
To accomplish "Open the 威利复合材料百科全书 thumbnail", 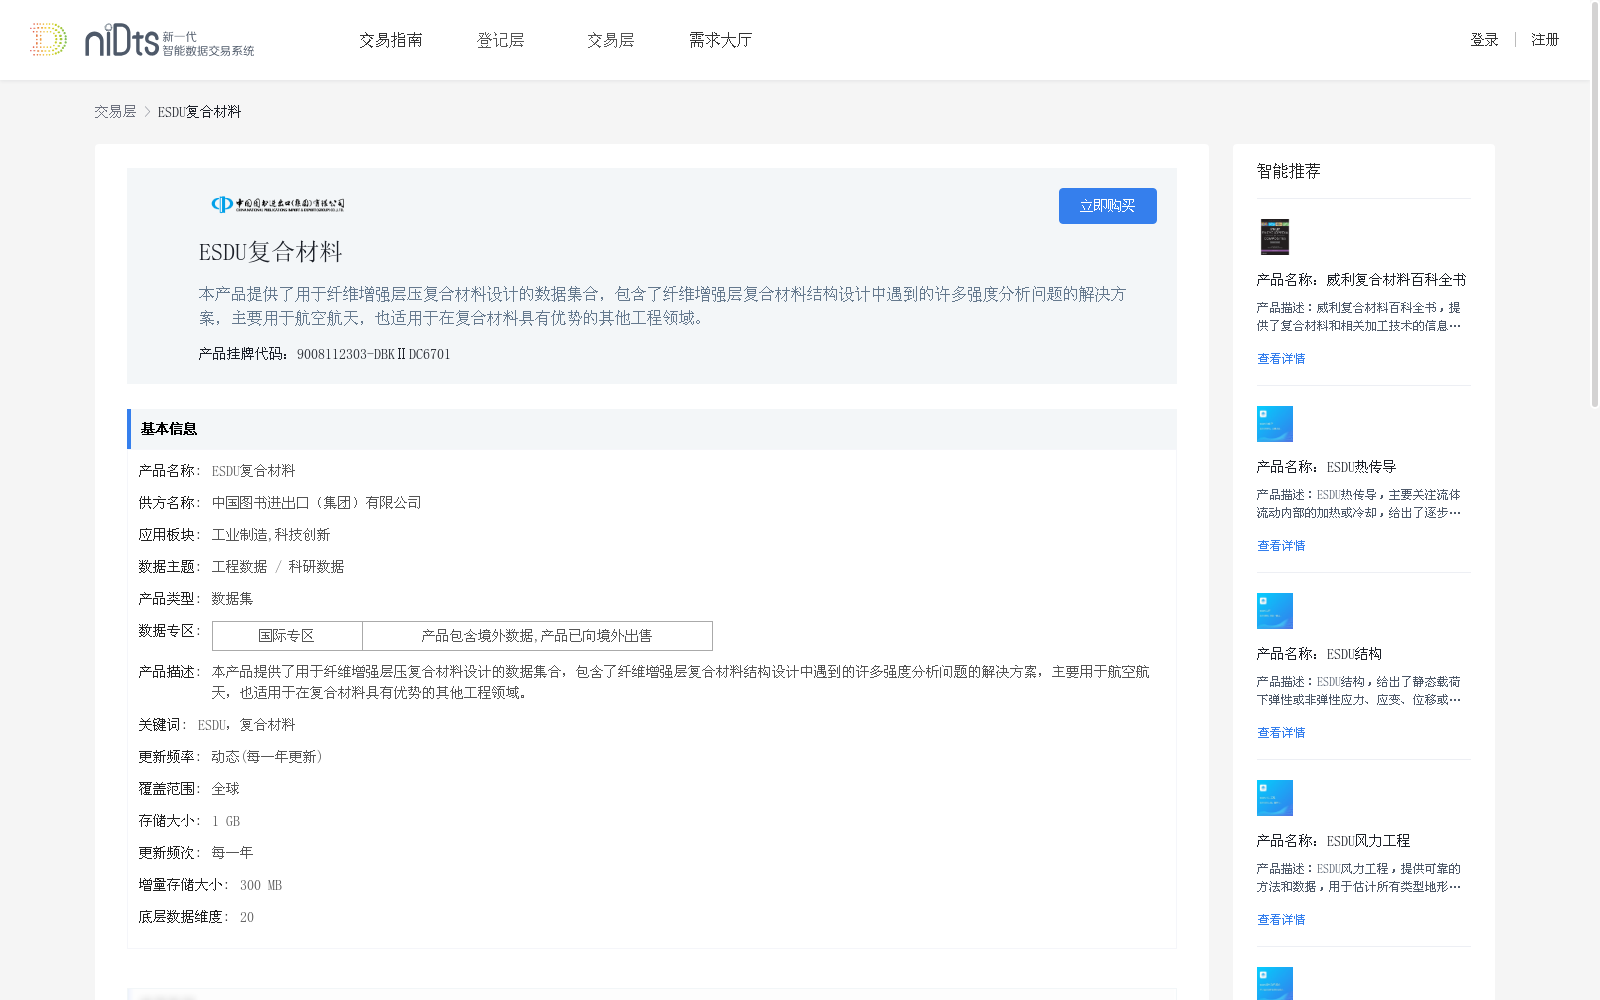I will (1274, 237).
